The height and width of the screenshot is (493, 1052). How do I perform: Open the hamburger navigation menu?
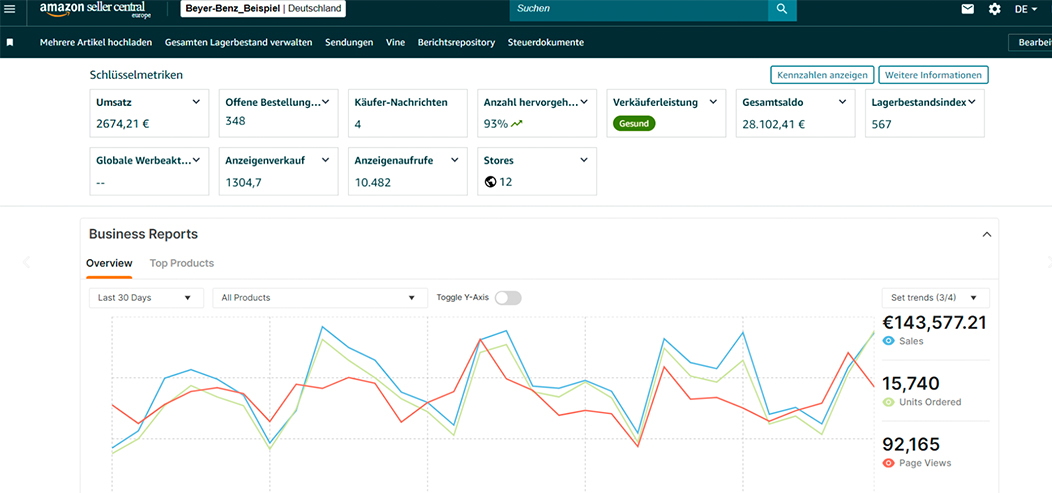click(x=10, y=9)
